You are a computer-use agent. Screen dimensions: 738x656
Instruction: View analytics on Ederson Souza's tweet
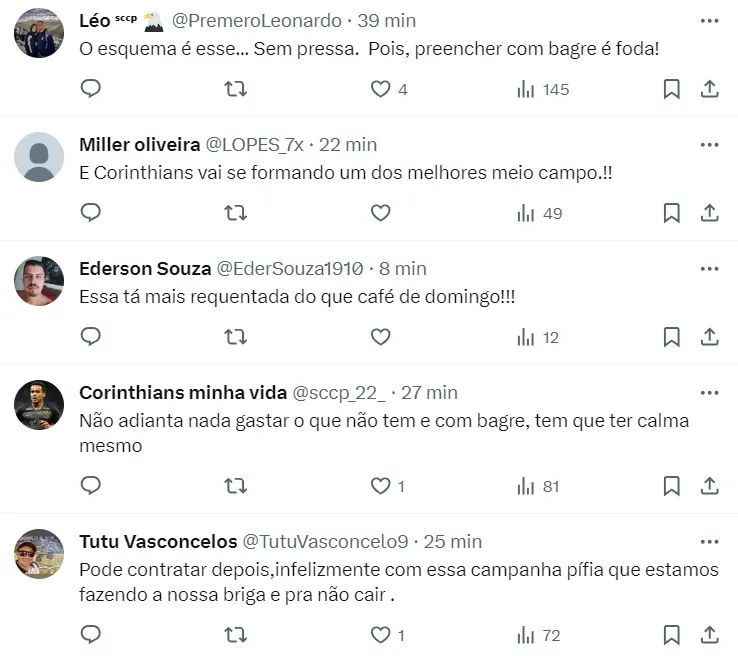pos(538,337)
